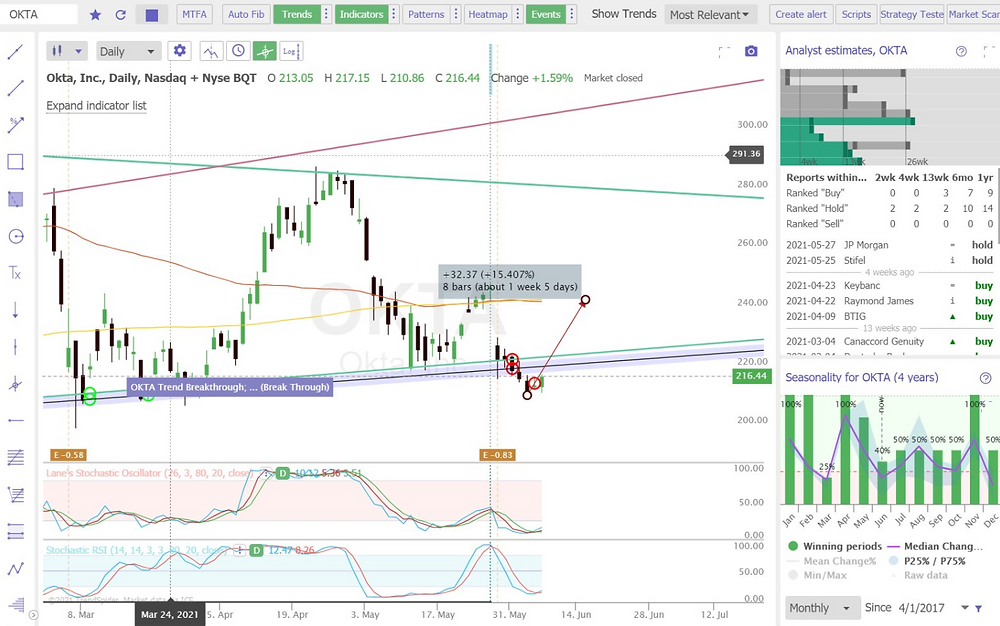Click the Create alert button

tap(801, 14)
